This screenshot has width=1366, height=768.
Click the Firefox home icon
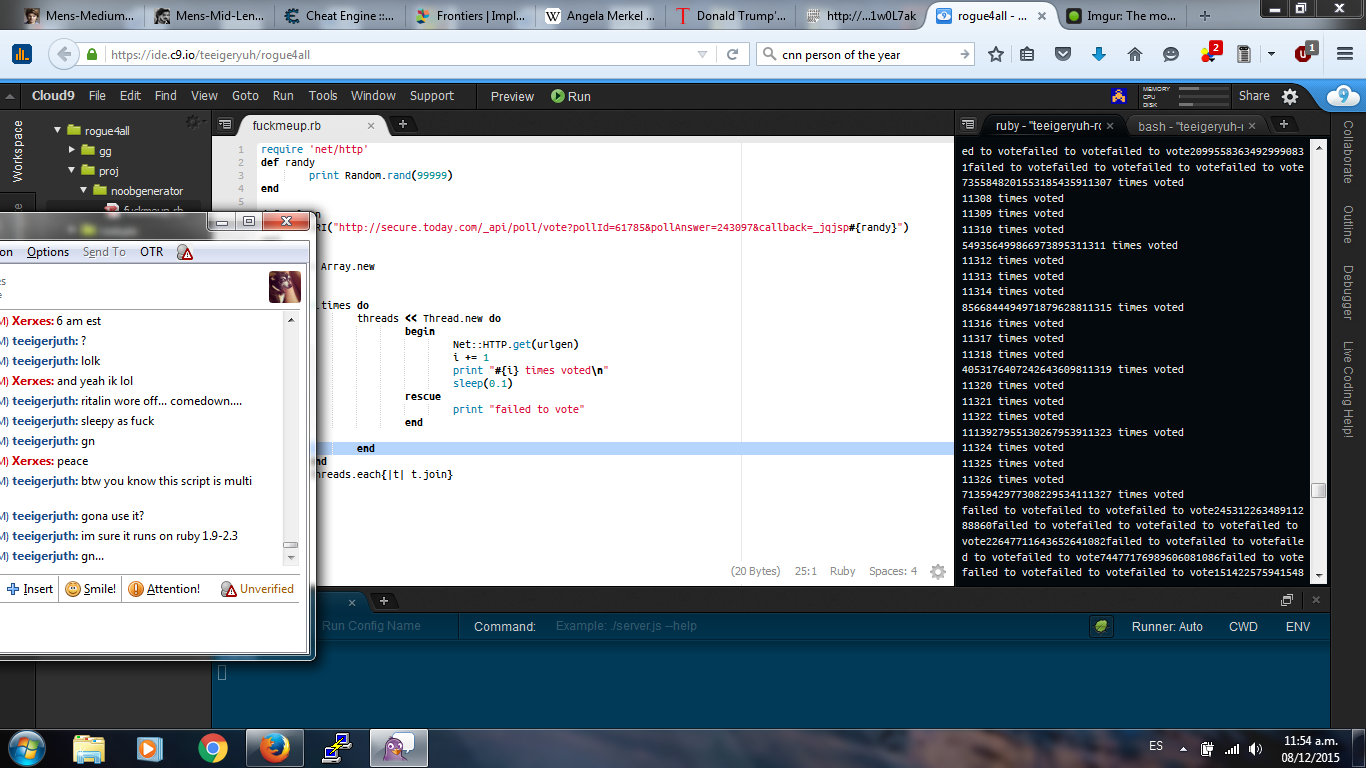point(1135,55)
